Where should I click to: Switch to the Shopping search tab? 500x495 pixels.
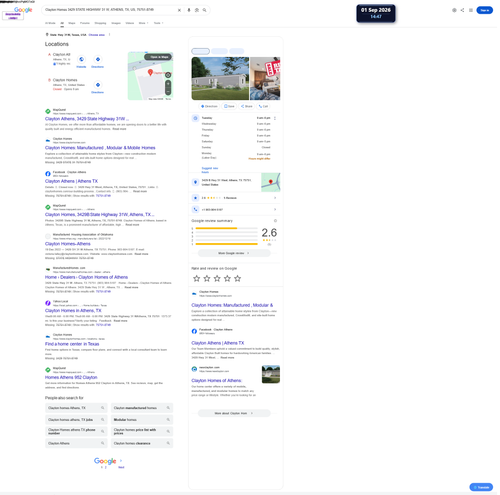[100, 23]
